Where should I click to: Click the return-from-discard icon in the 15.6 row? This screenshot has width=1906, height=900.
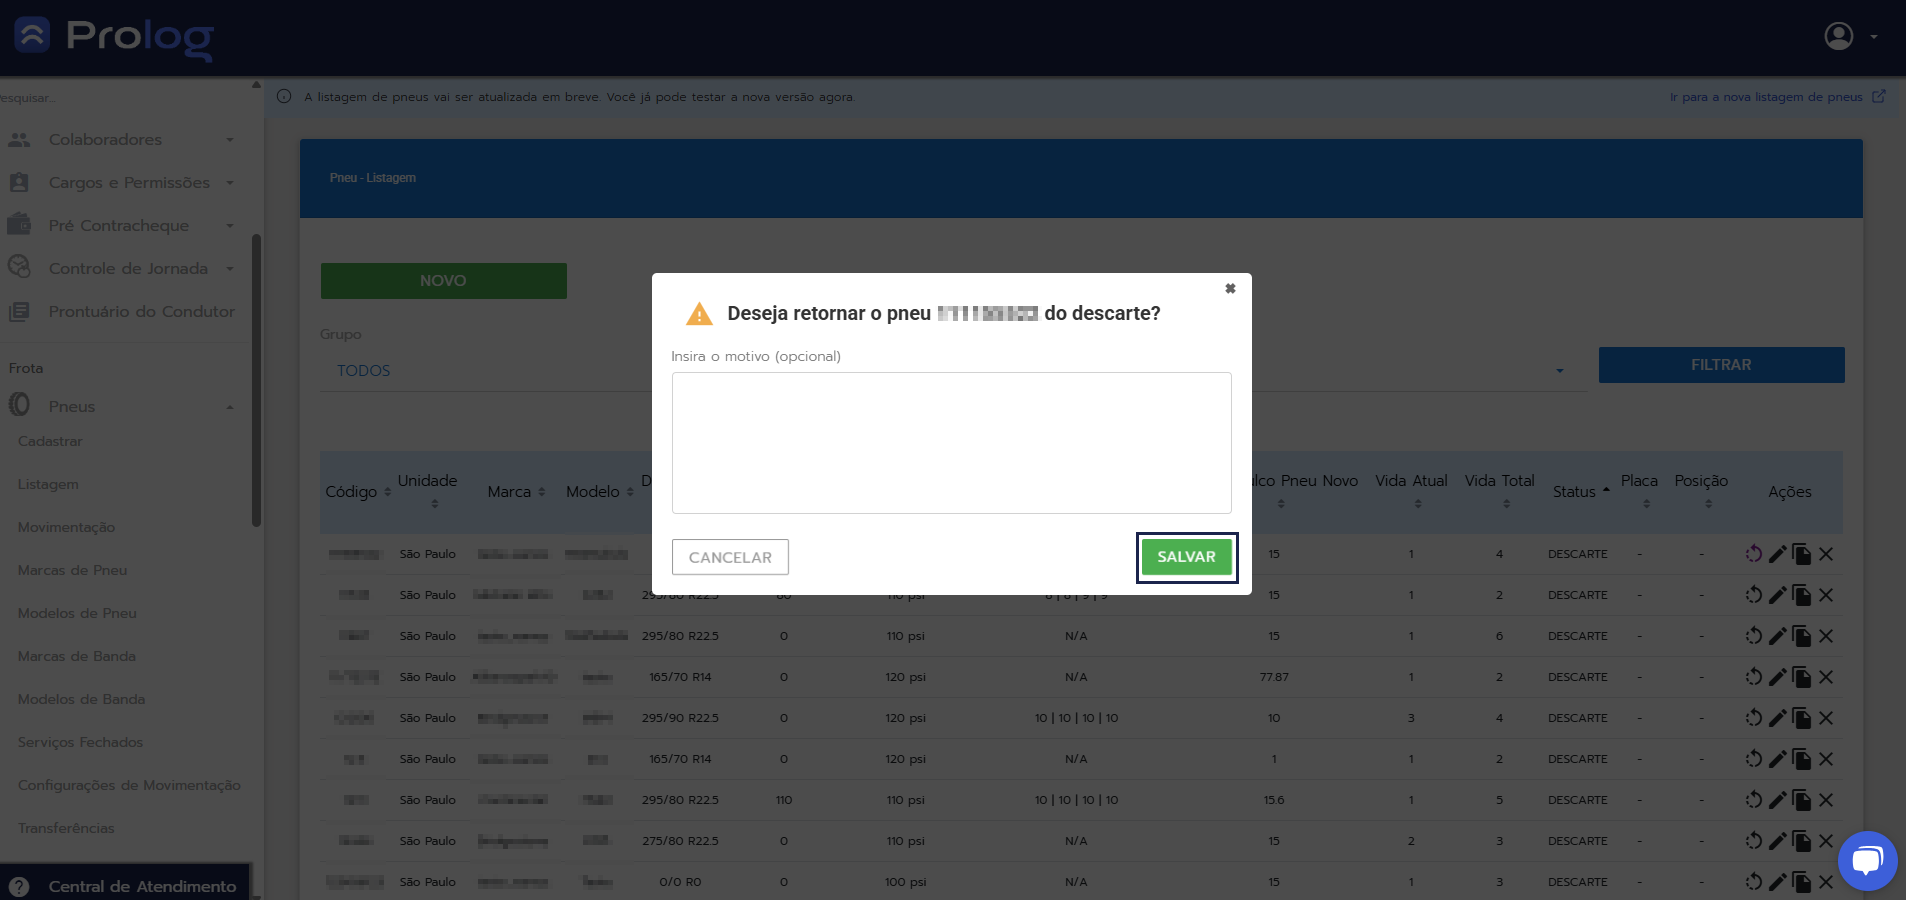[x=1753, y=800]
